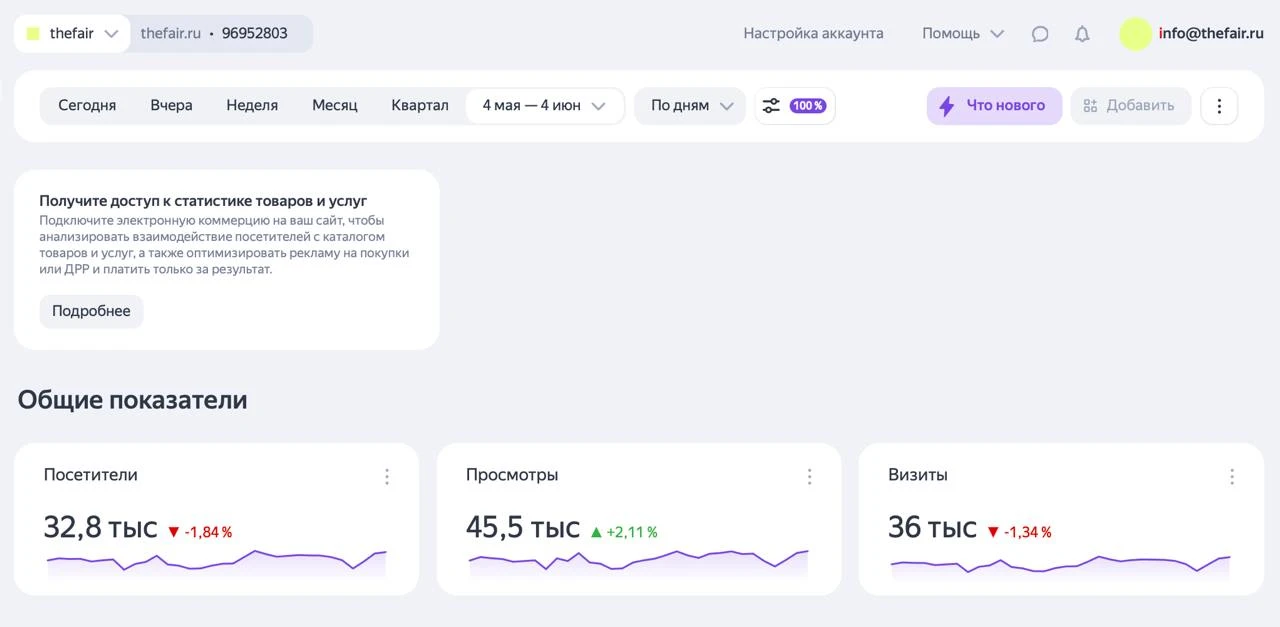Open the Посетители widget options menu
Image resolution: width=1280 pixels, height=627 pixels.
387,477
